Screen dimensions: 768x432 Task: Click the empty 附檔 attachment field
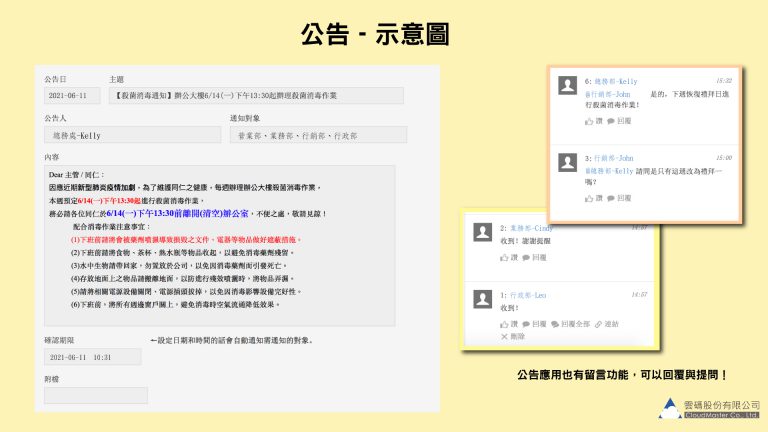96,395
